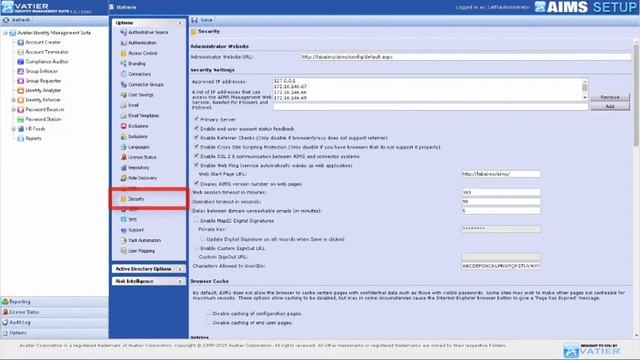Select the Connector Groups option icon
The width and height of the screenshot is (640, 360).
(123, 84)
